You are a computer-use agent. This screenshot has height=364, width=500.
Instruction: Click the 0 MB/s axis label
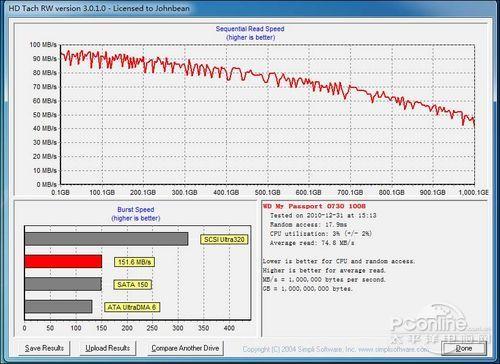click(x=46, y=184)
